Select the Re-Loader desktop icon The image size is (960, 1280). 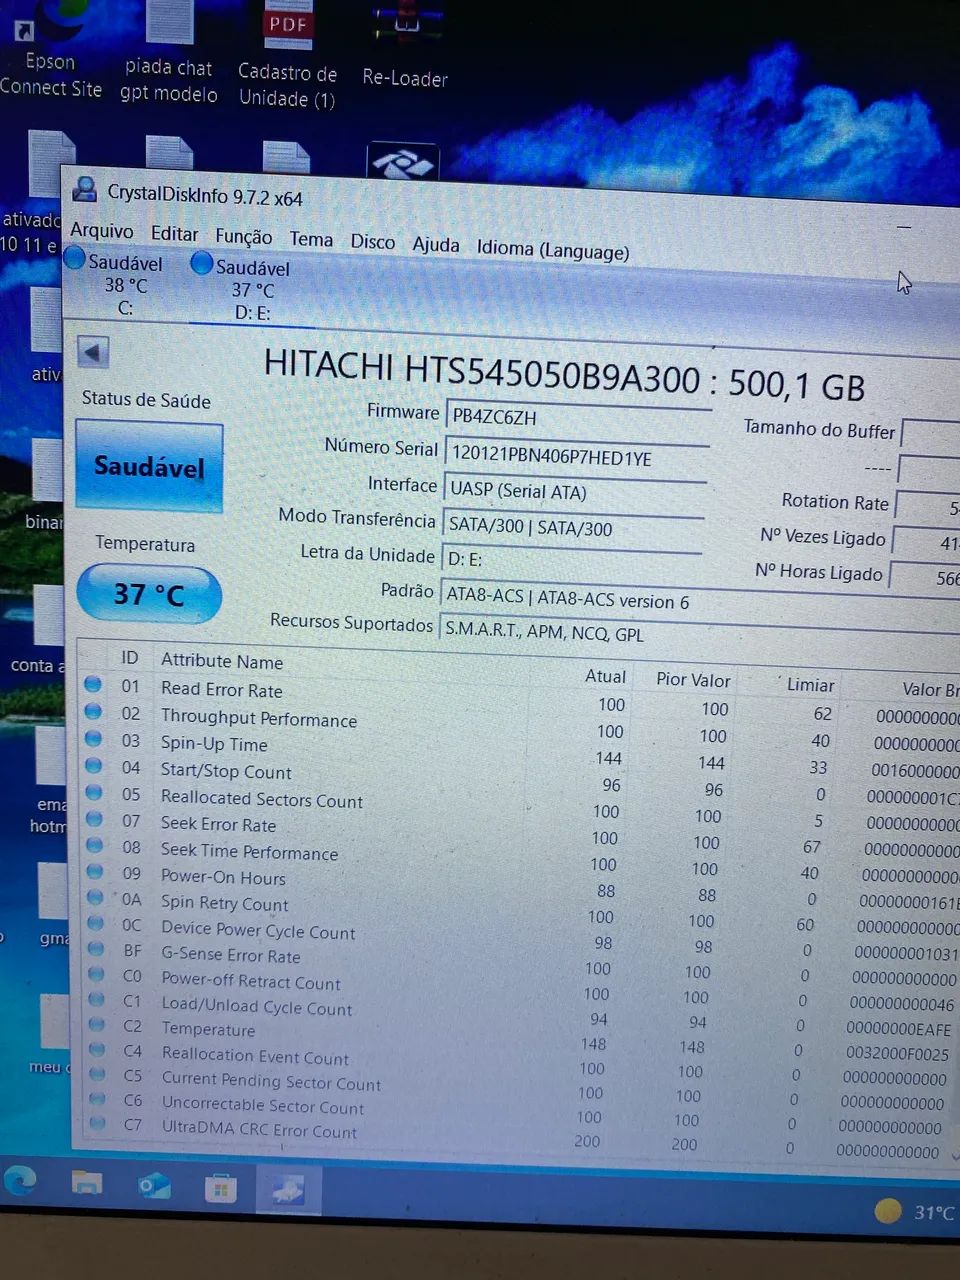pyautogui.click(x=405, y=46)
